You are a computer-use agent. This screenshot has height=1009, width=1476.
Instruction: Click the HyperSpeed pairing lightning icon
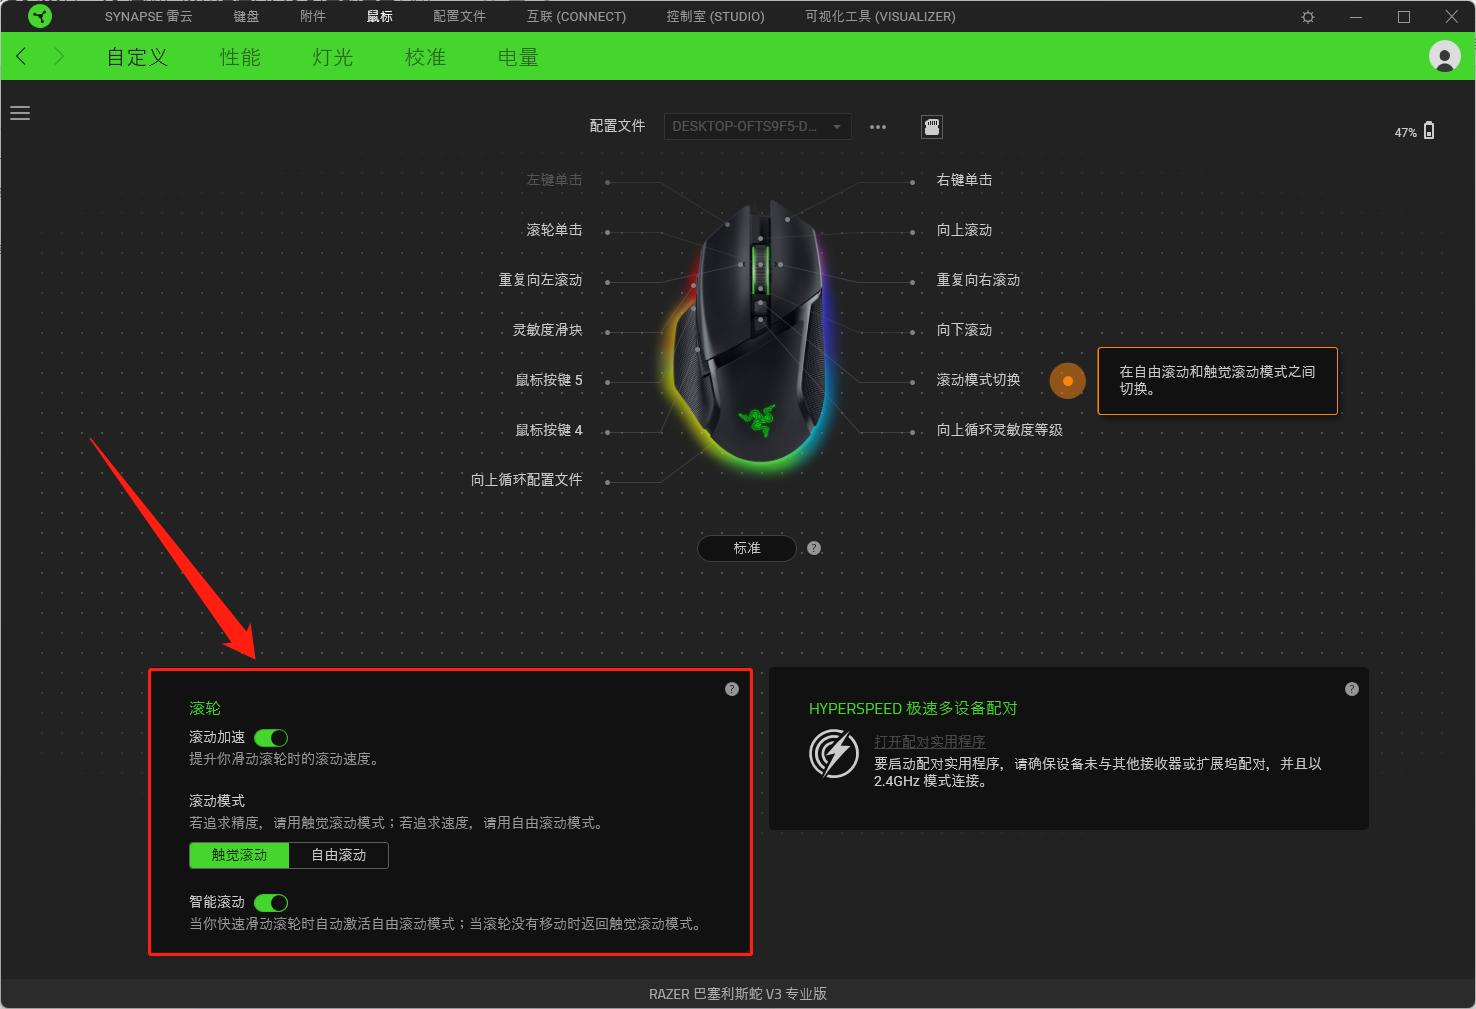pos(834,754)
